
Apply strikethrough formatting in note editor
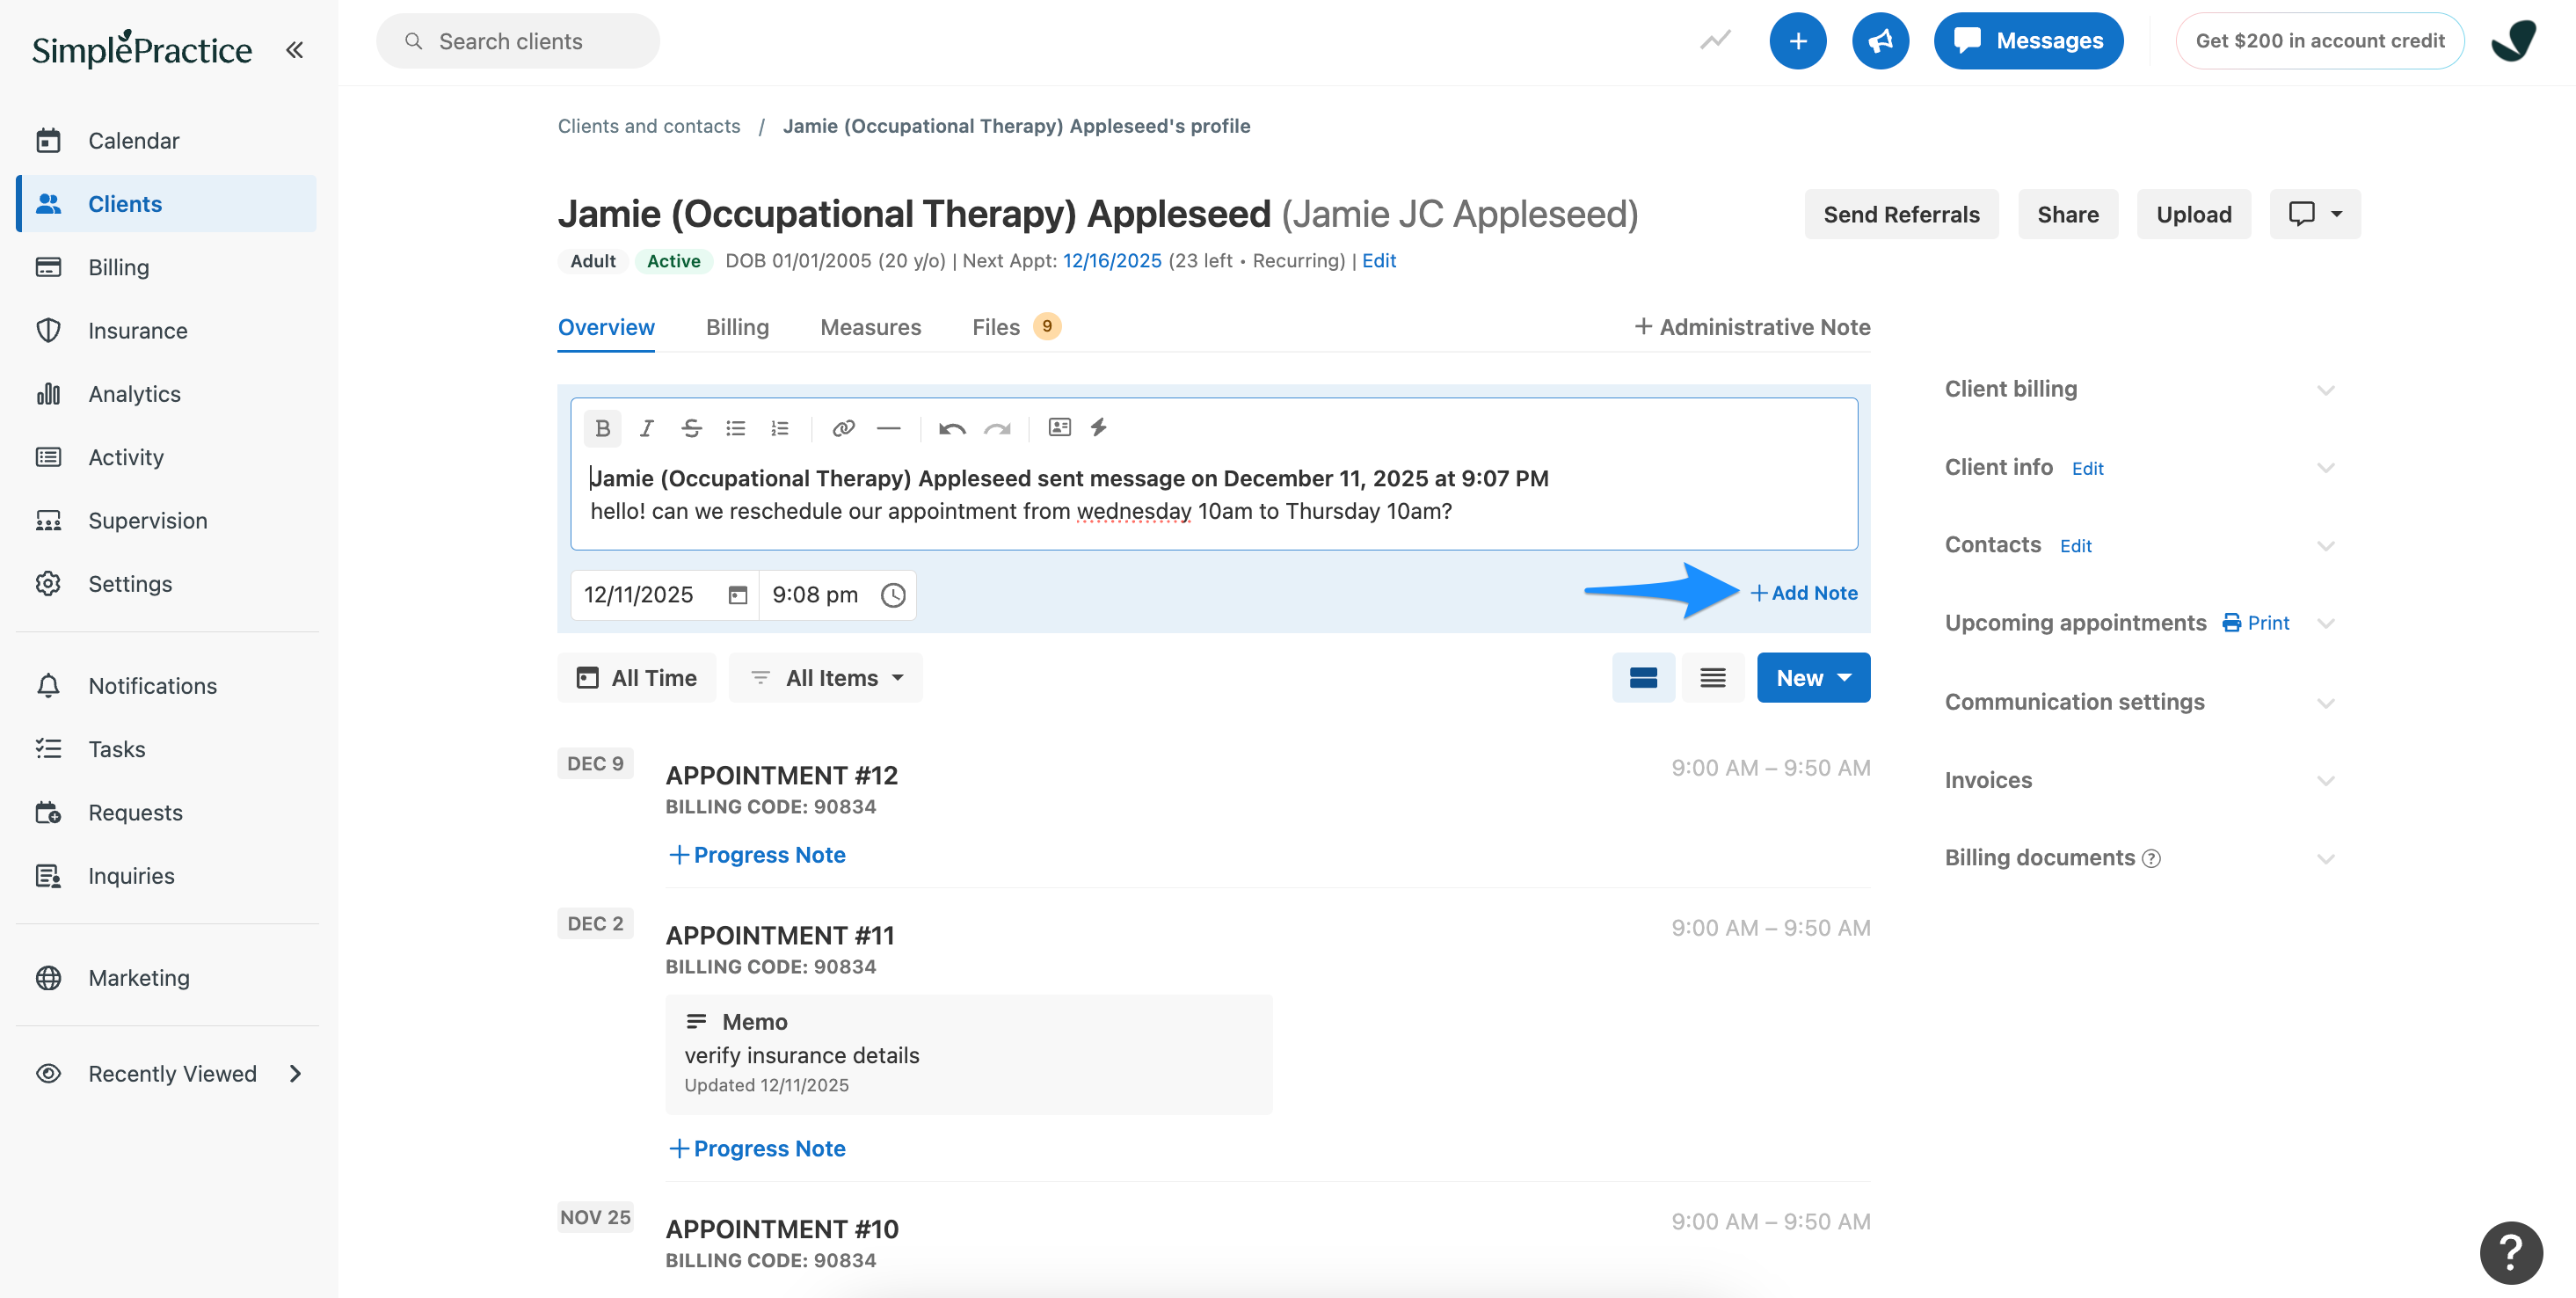click(691, 428)
